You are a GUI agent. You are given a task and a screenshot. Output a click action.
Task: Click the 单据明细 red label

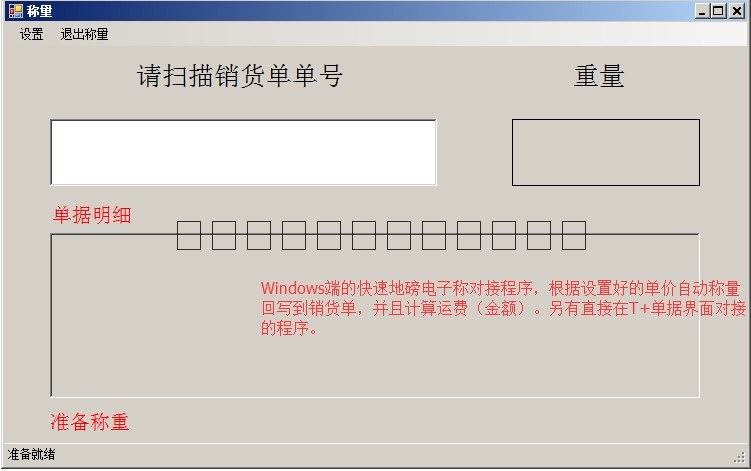pyautogui.click(x=92, y=215)
